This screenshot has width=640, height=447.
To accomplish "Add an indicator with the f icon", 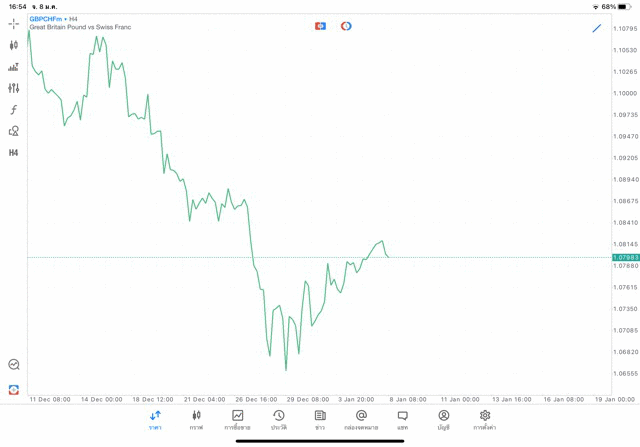I will [13, 110].
